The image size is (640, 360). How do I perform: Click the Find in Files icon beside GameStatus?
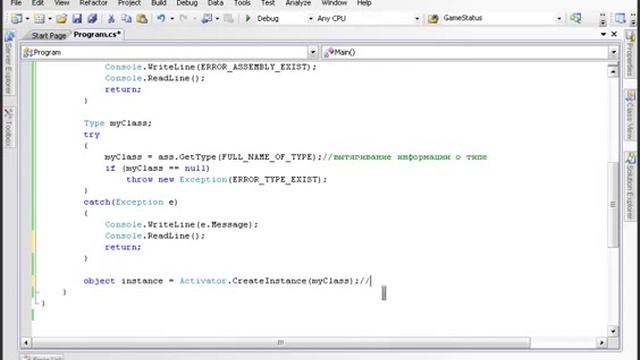(433, 18)
